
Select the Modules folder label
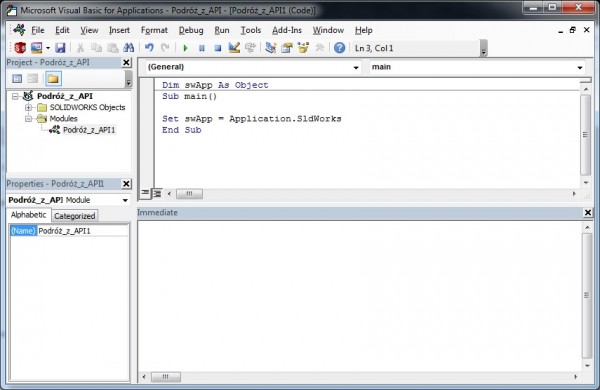pyautogui.click(x=64, y=119)
